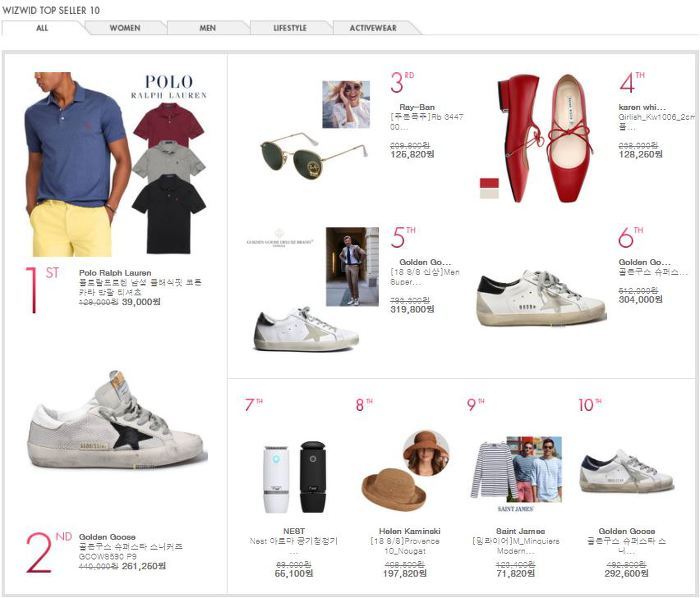Open the Ray-Ban brand name link
The height and width of the screenshot is (598, 700).
pos(417,107)
